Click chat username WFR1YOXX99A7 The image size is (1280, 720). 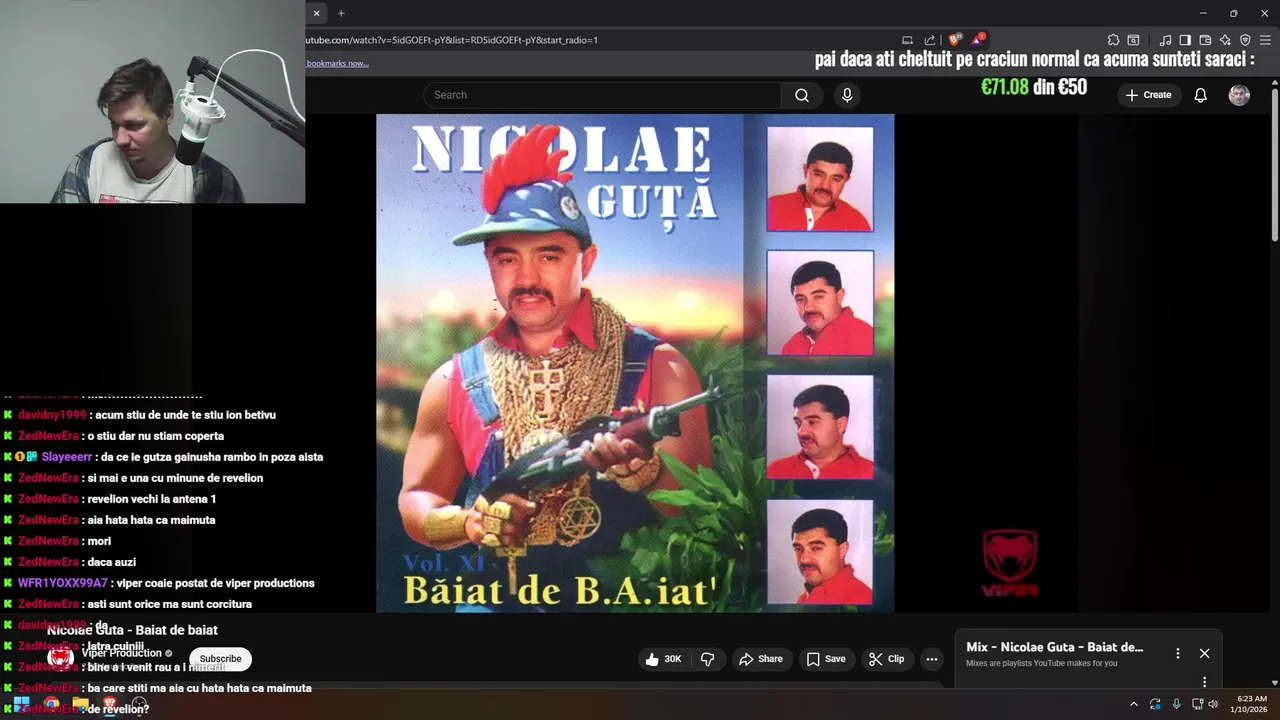pyautogui.click(x=62, y=583)
